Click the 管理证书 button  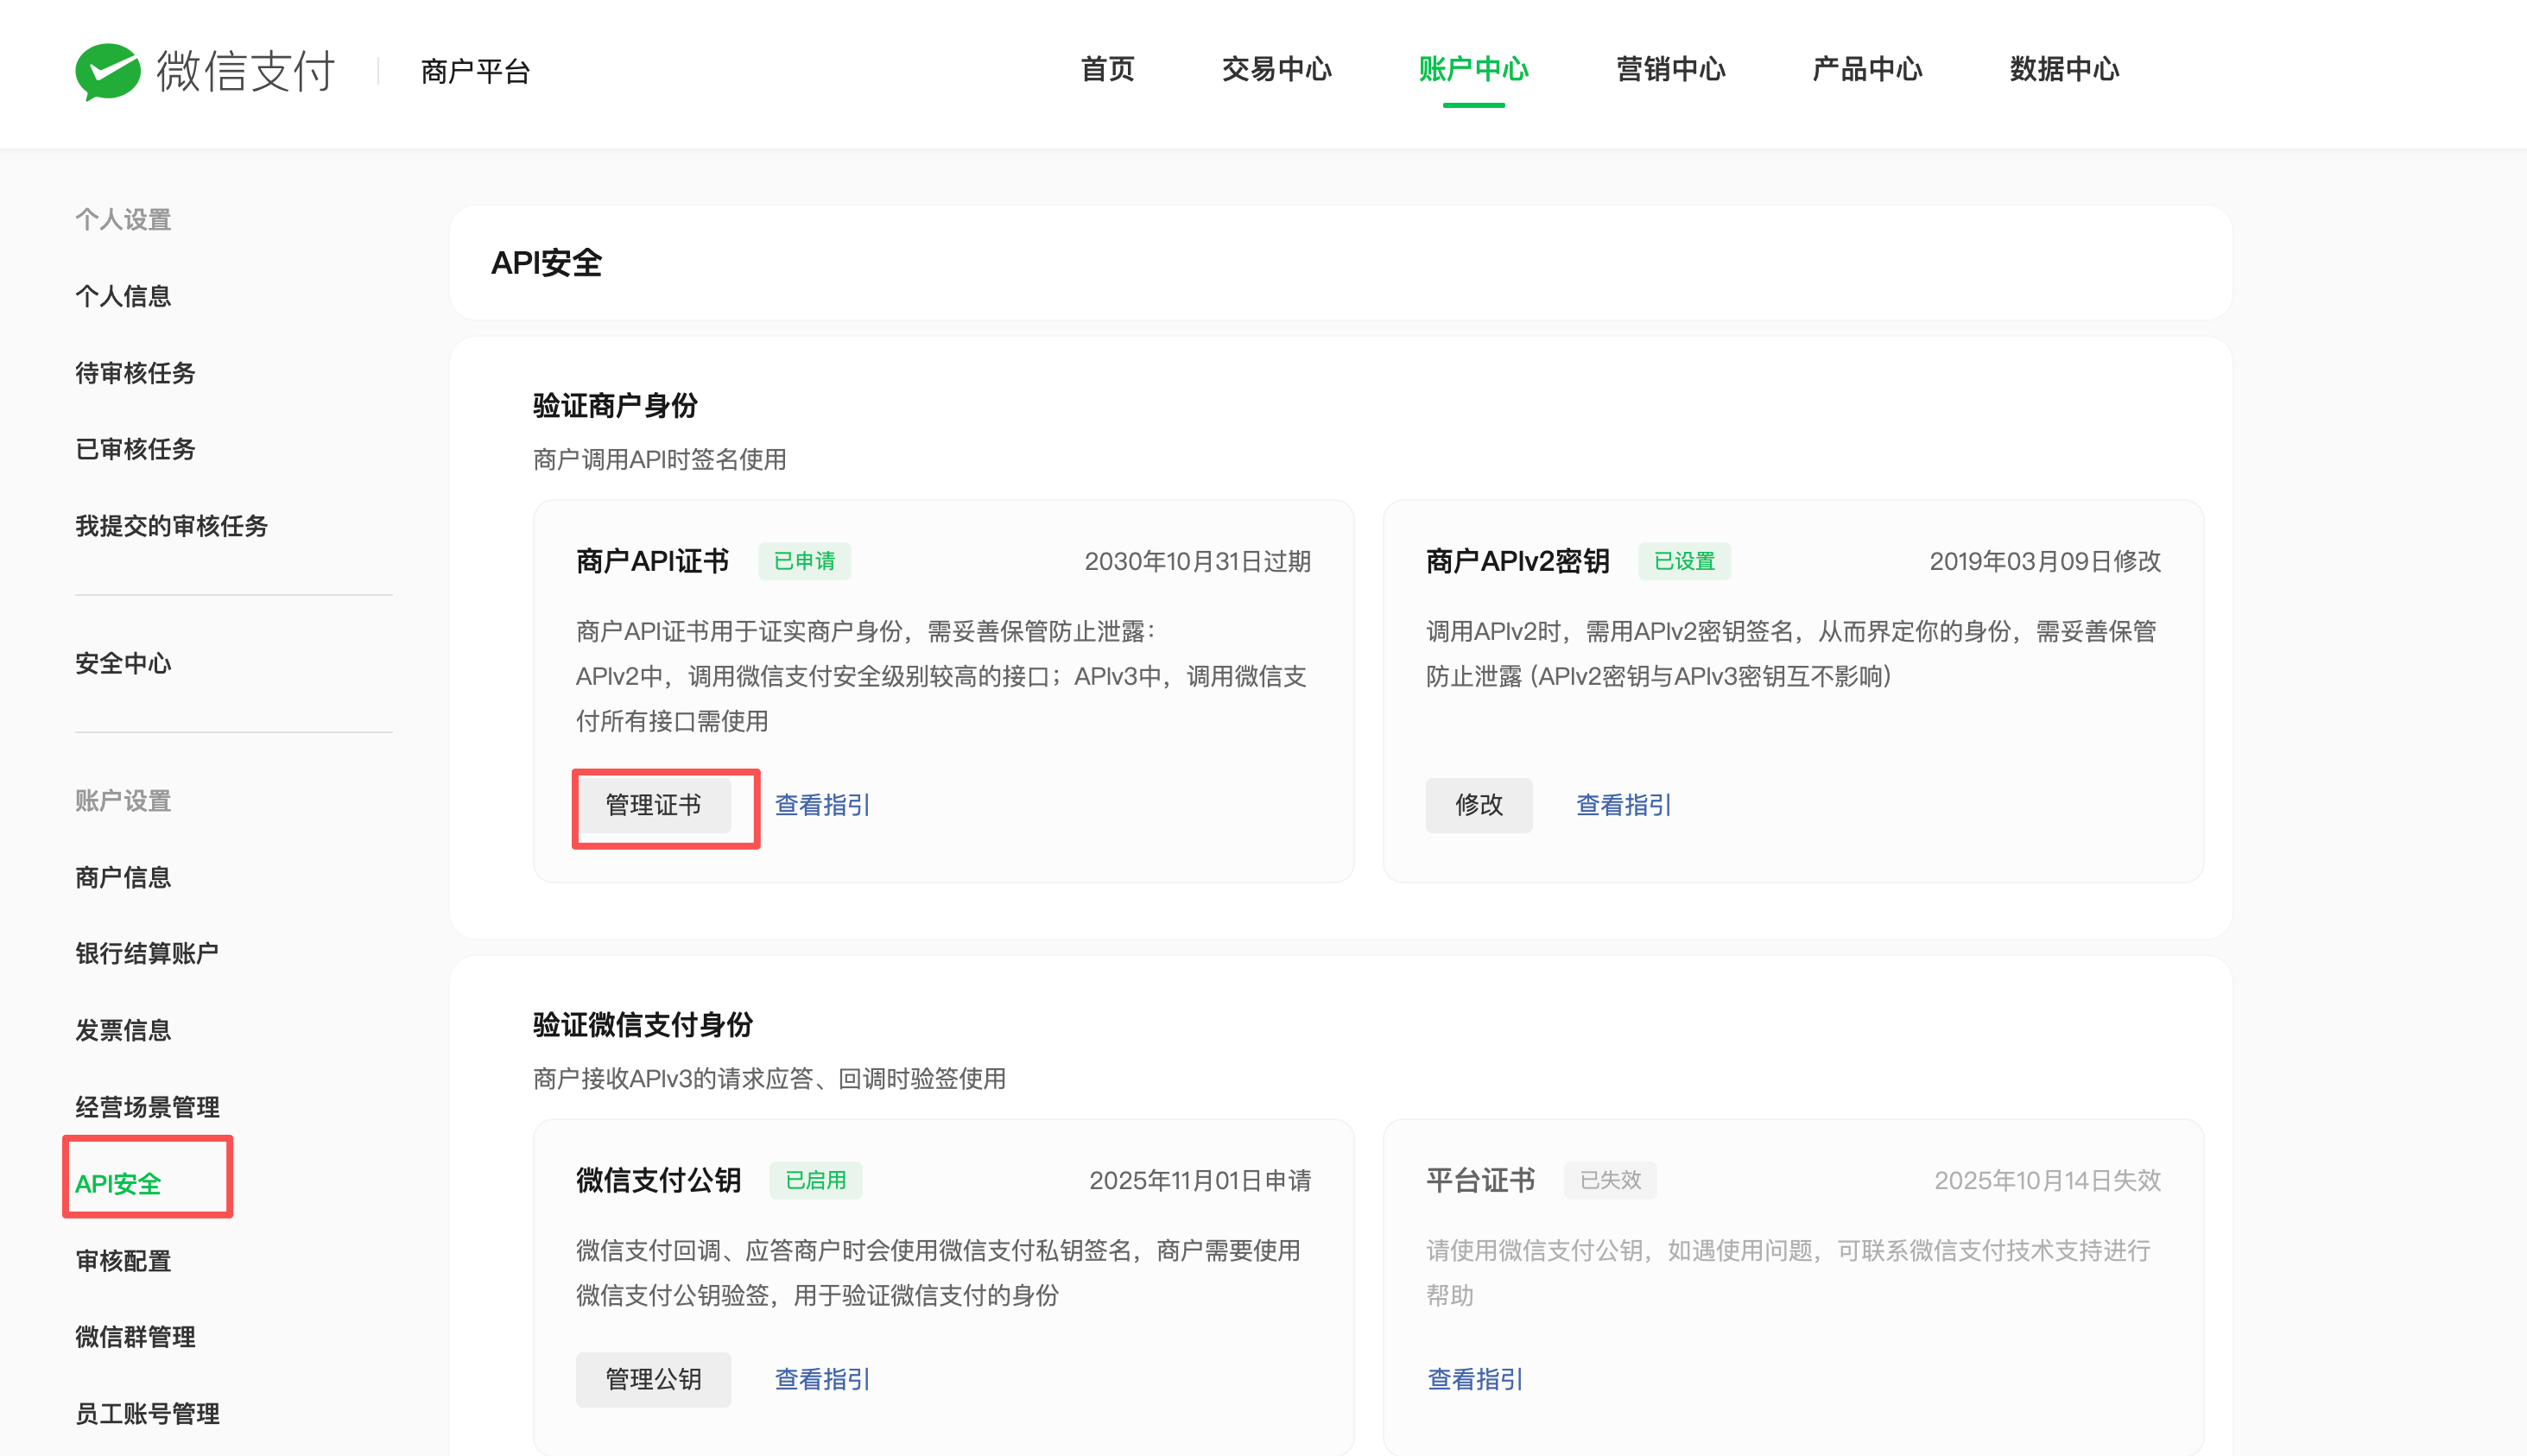[653, 805]
